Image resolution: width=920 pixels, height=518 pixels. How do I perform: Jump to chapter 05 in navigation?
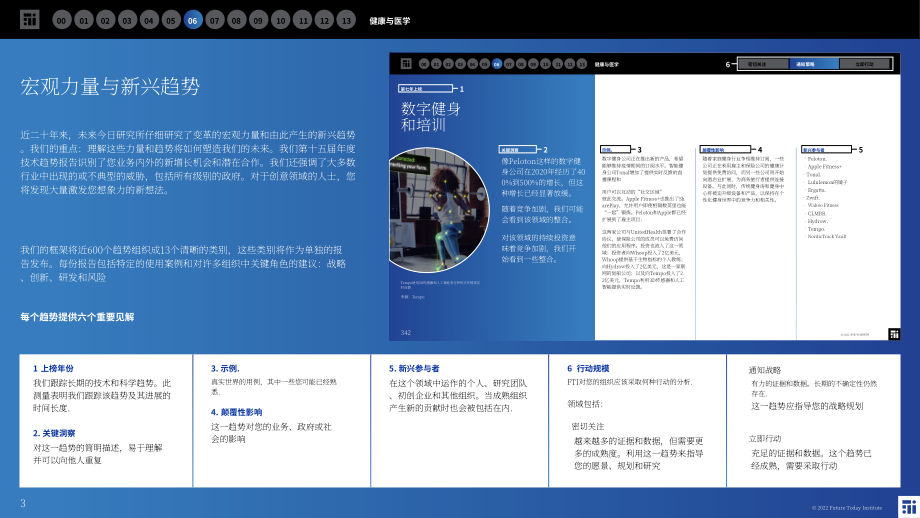click(x=171, y=21)
